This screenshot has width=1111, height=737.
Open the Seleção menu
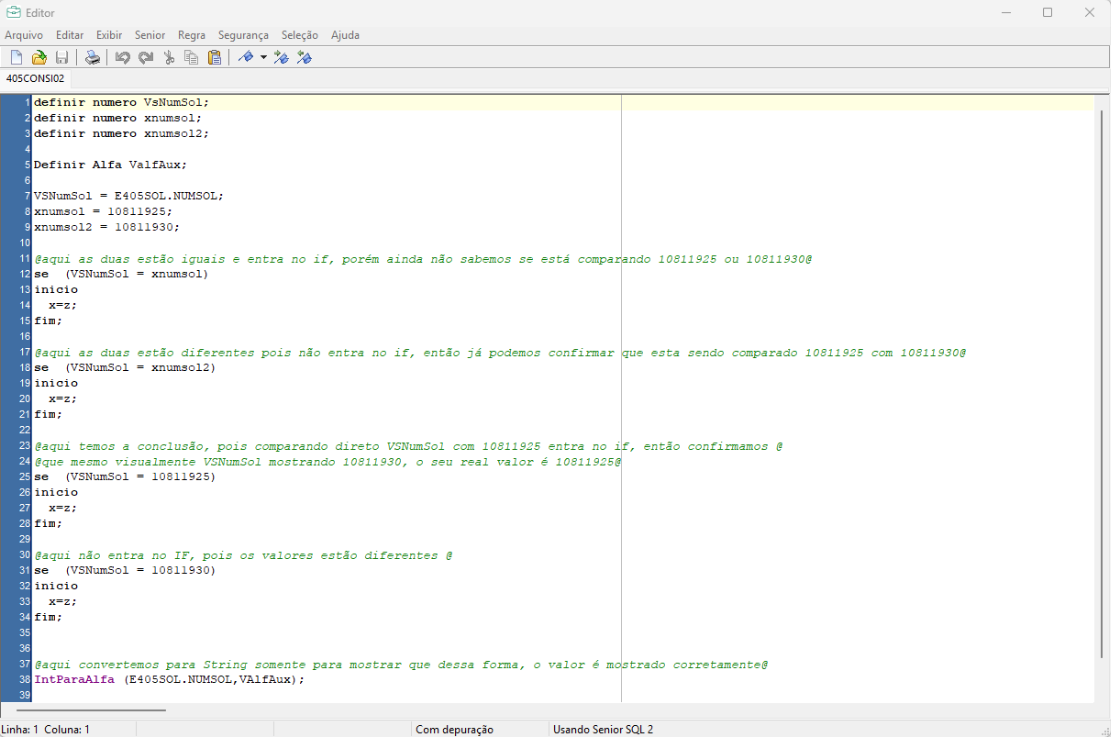[300, 35]
